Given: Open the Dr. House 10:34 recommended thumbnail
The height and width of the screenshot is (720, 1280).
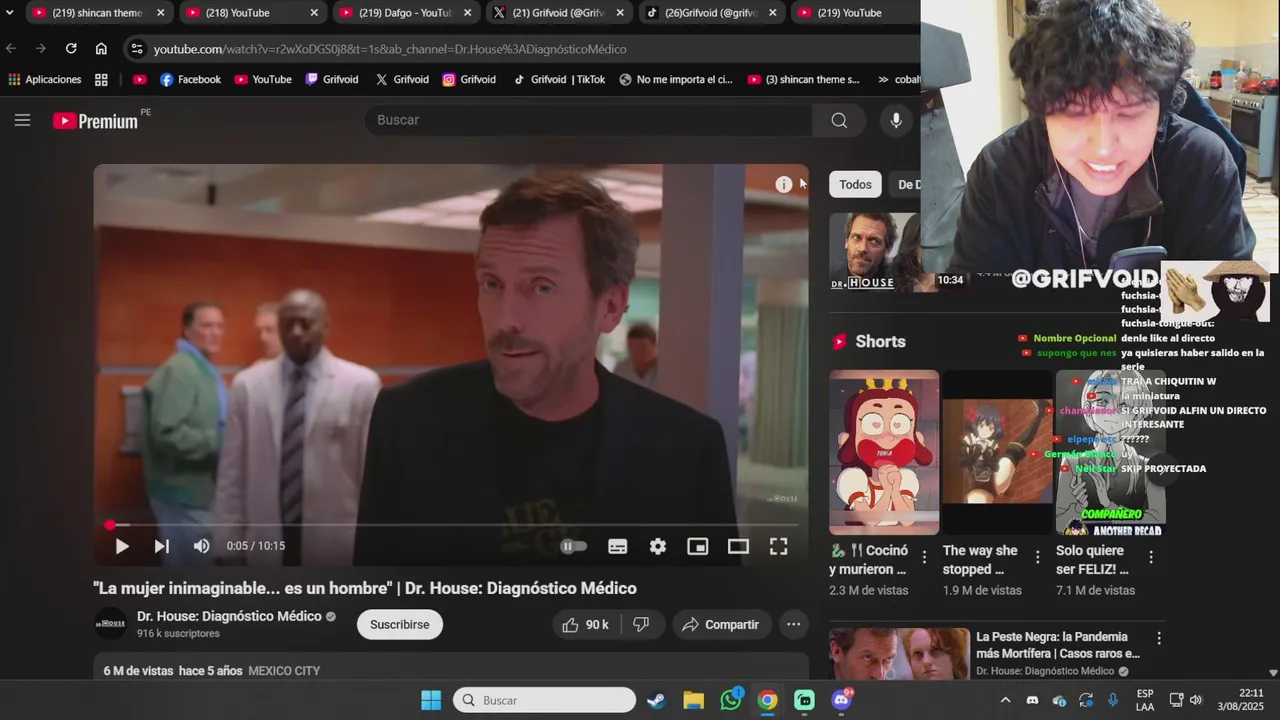Looking at the screenshot, I should coord(874,252).
